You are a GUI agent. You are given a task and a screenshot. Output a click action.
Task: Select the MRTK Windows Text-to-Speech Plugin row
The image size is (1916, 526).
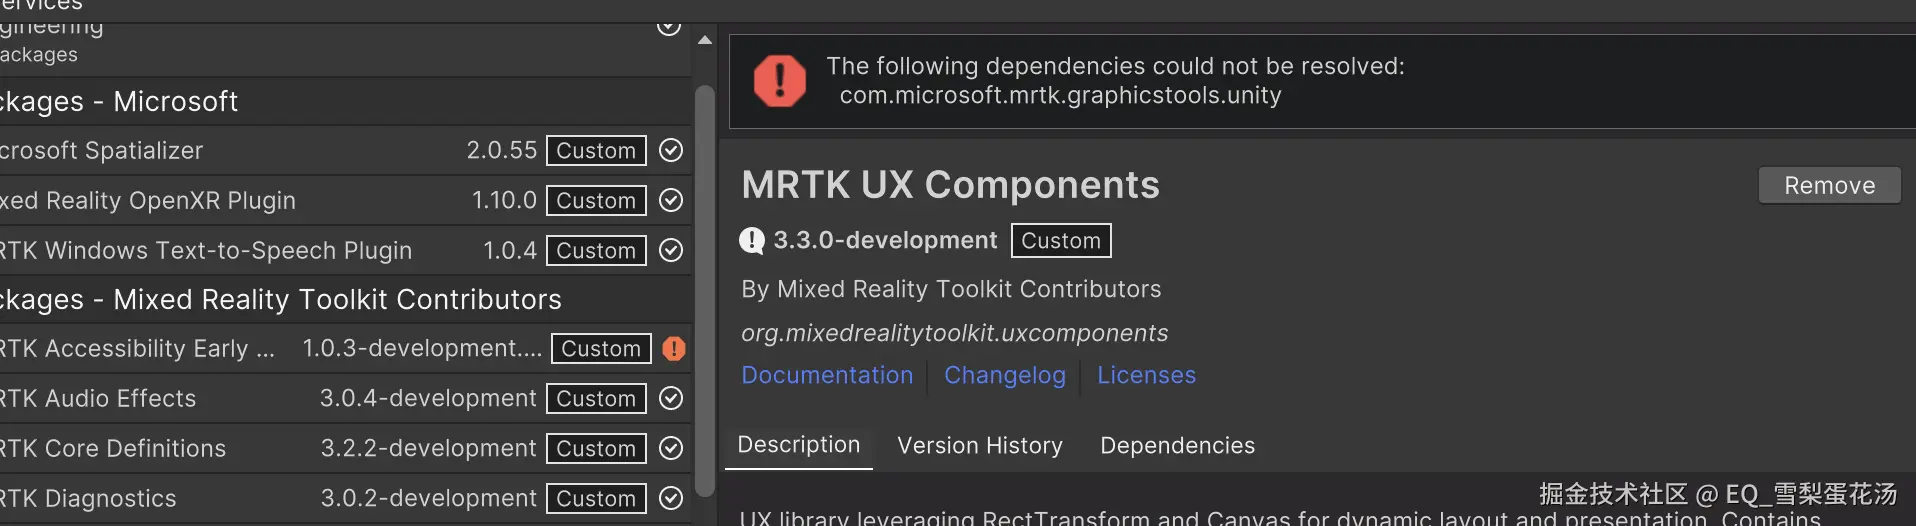345,250
